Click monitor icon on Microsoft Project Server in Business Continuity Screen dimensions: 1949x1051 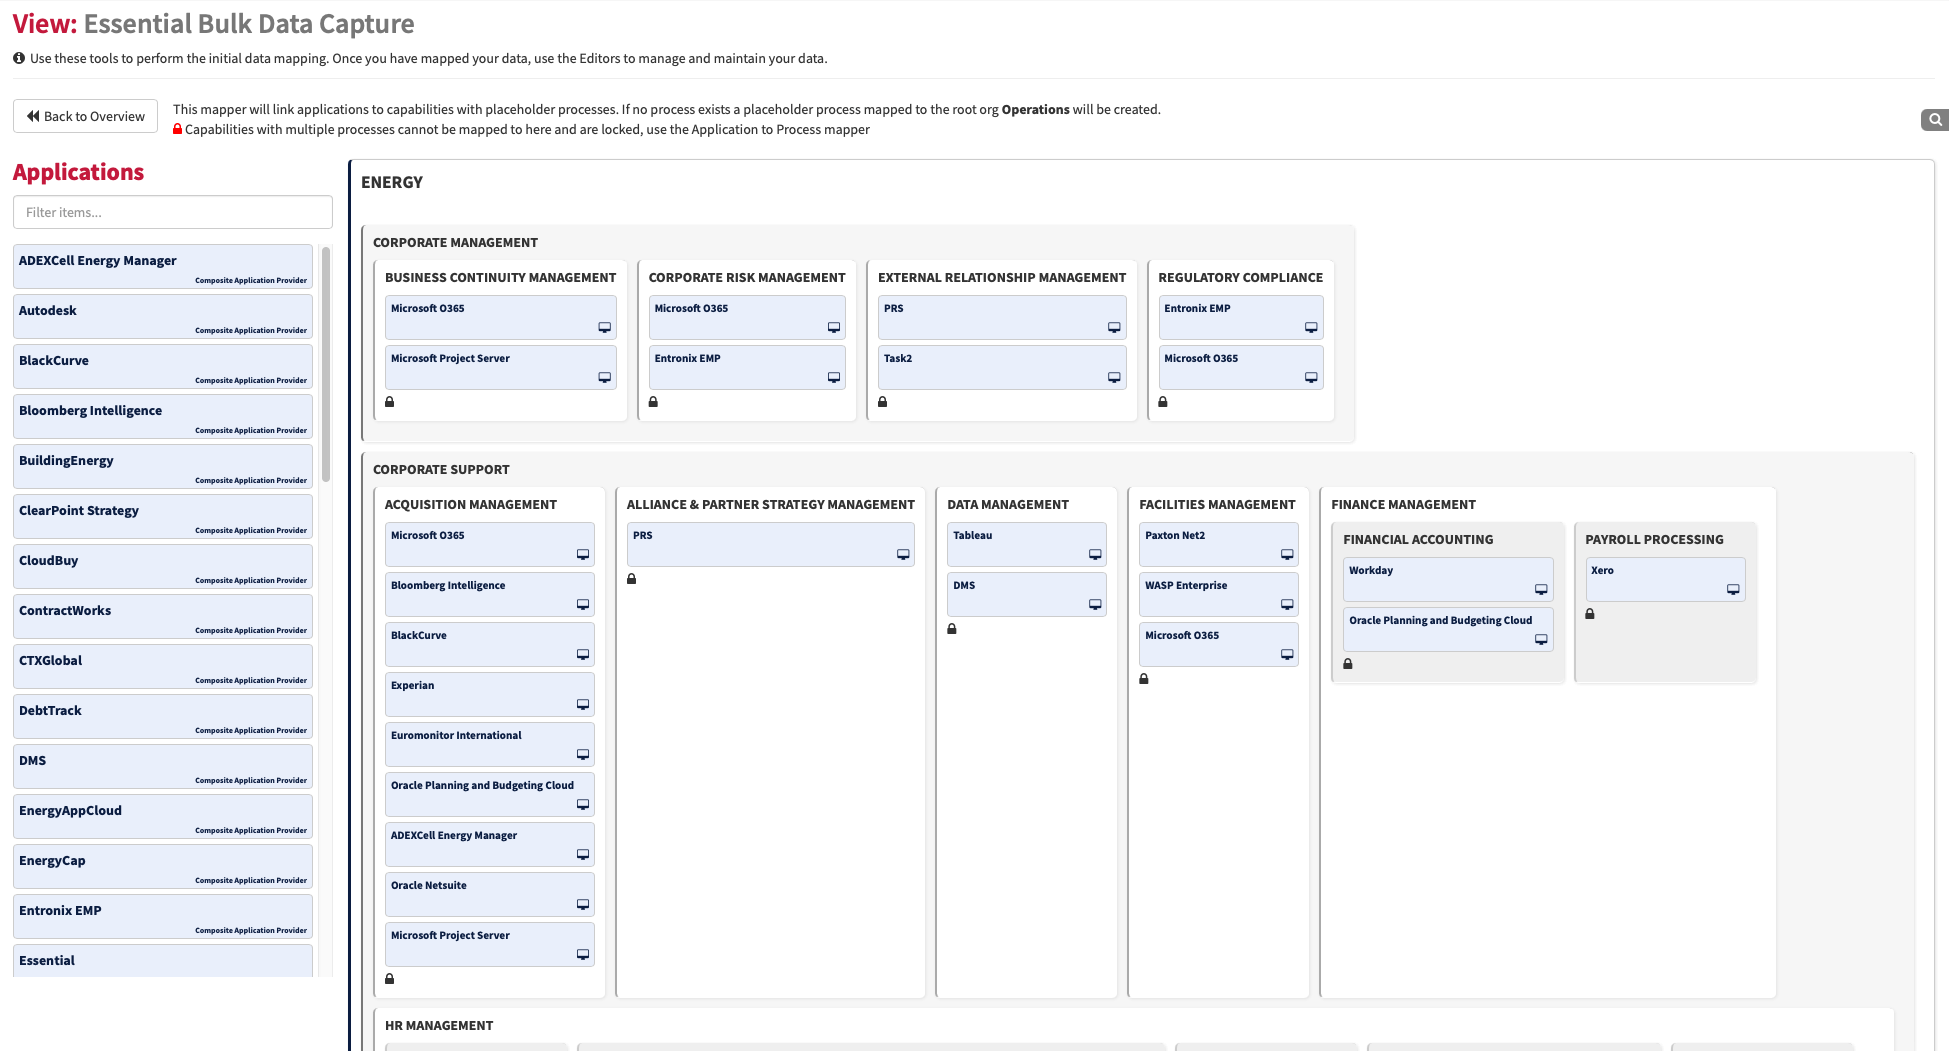click(x=605, y=378)
